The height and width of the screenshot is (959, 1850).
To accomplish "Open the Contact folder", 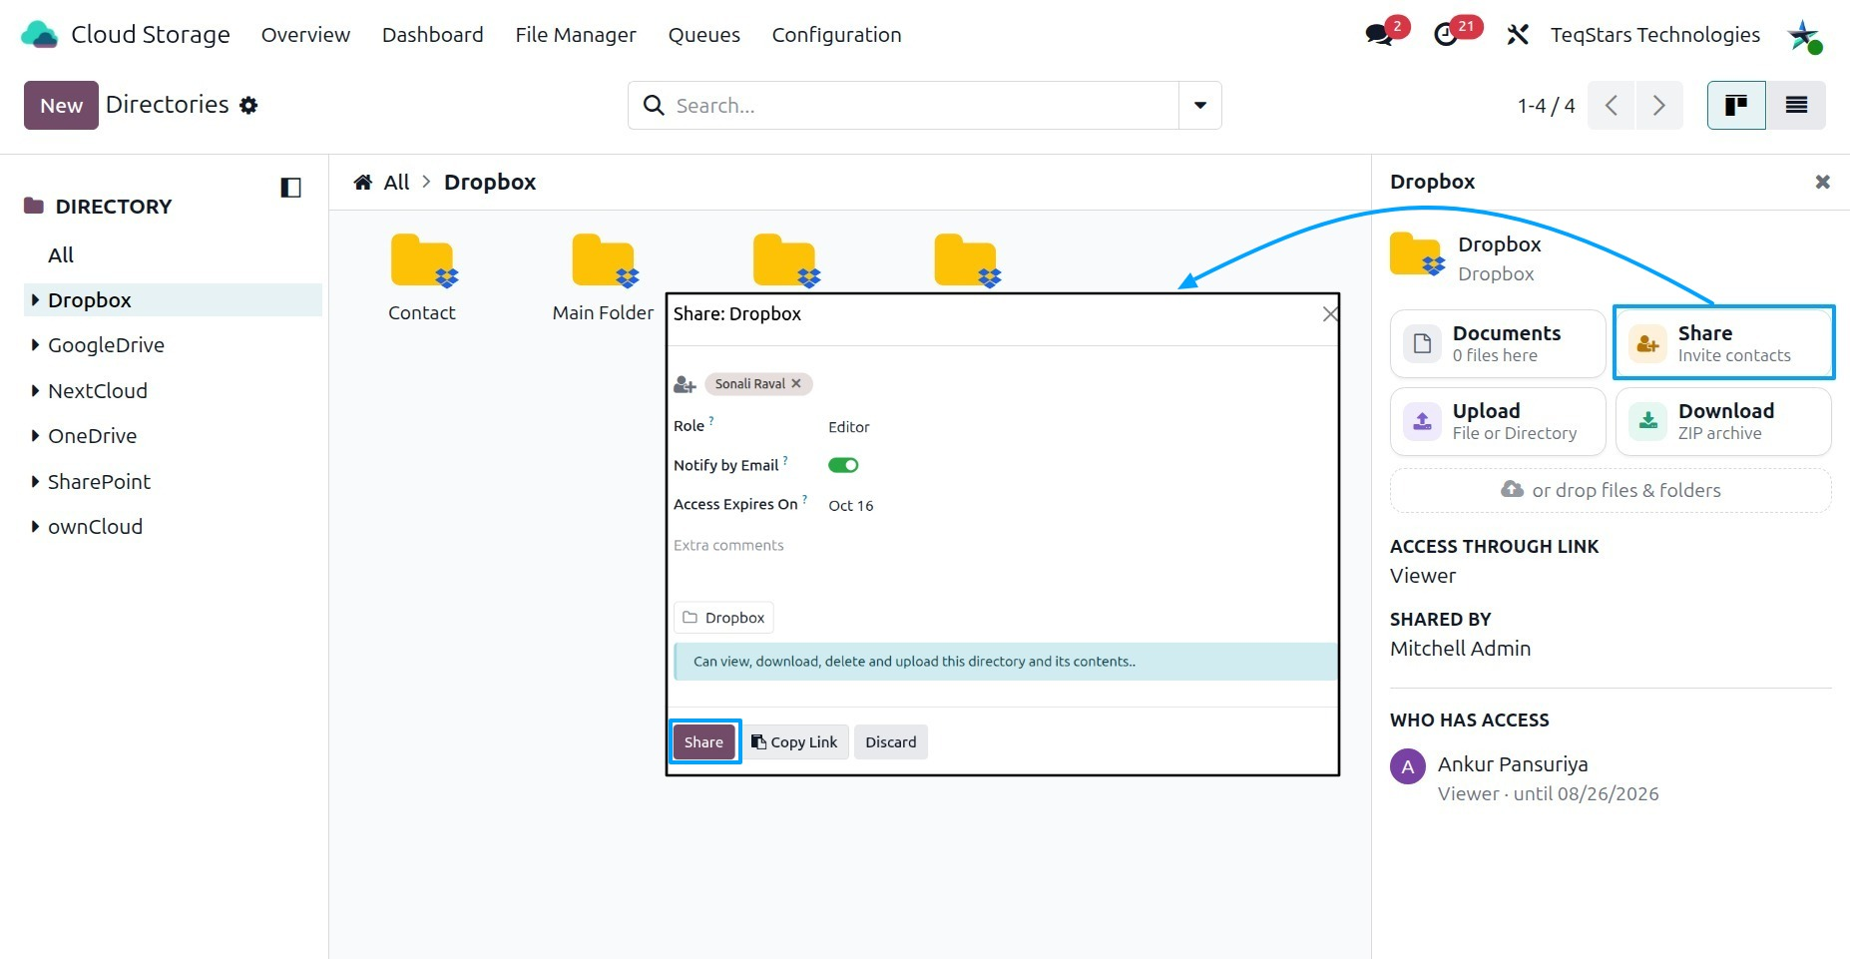I will tap(422, 278).
